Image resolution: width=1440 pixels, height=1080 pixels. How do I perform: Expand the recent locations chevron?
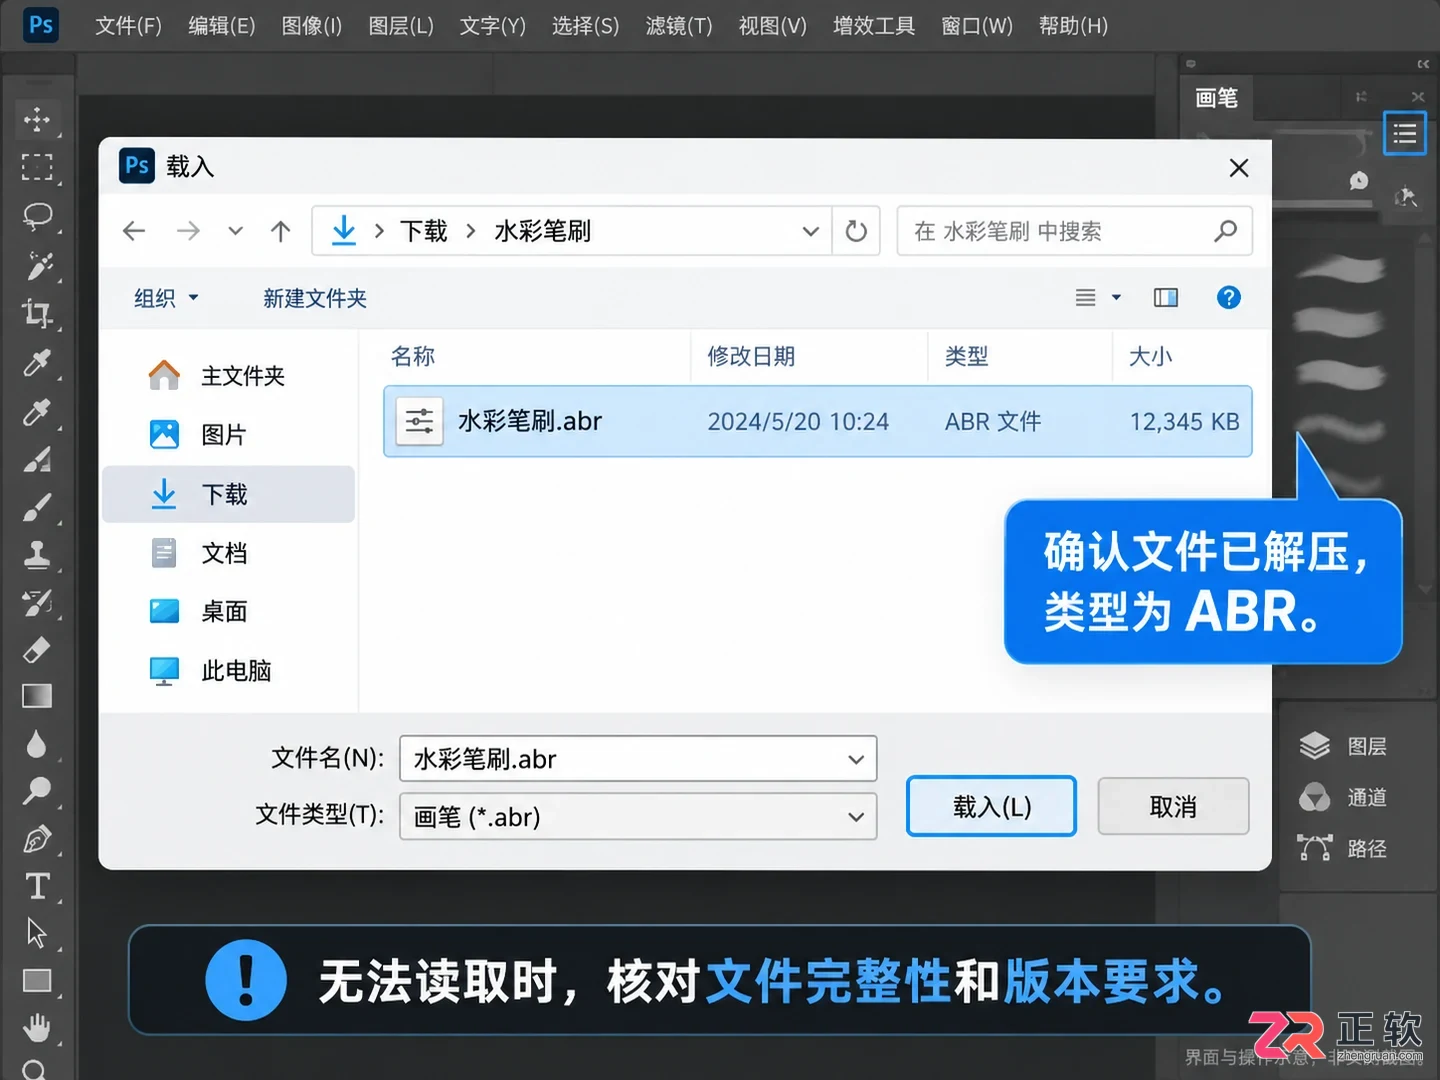point(236,232)
